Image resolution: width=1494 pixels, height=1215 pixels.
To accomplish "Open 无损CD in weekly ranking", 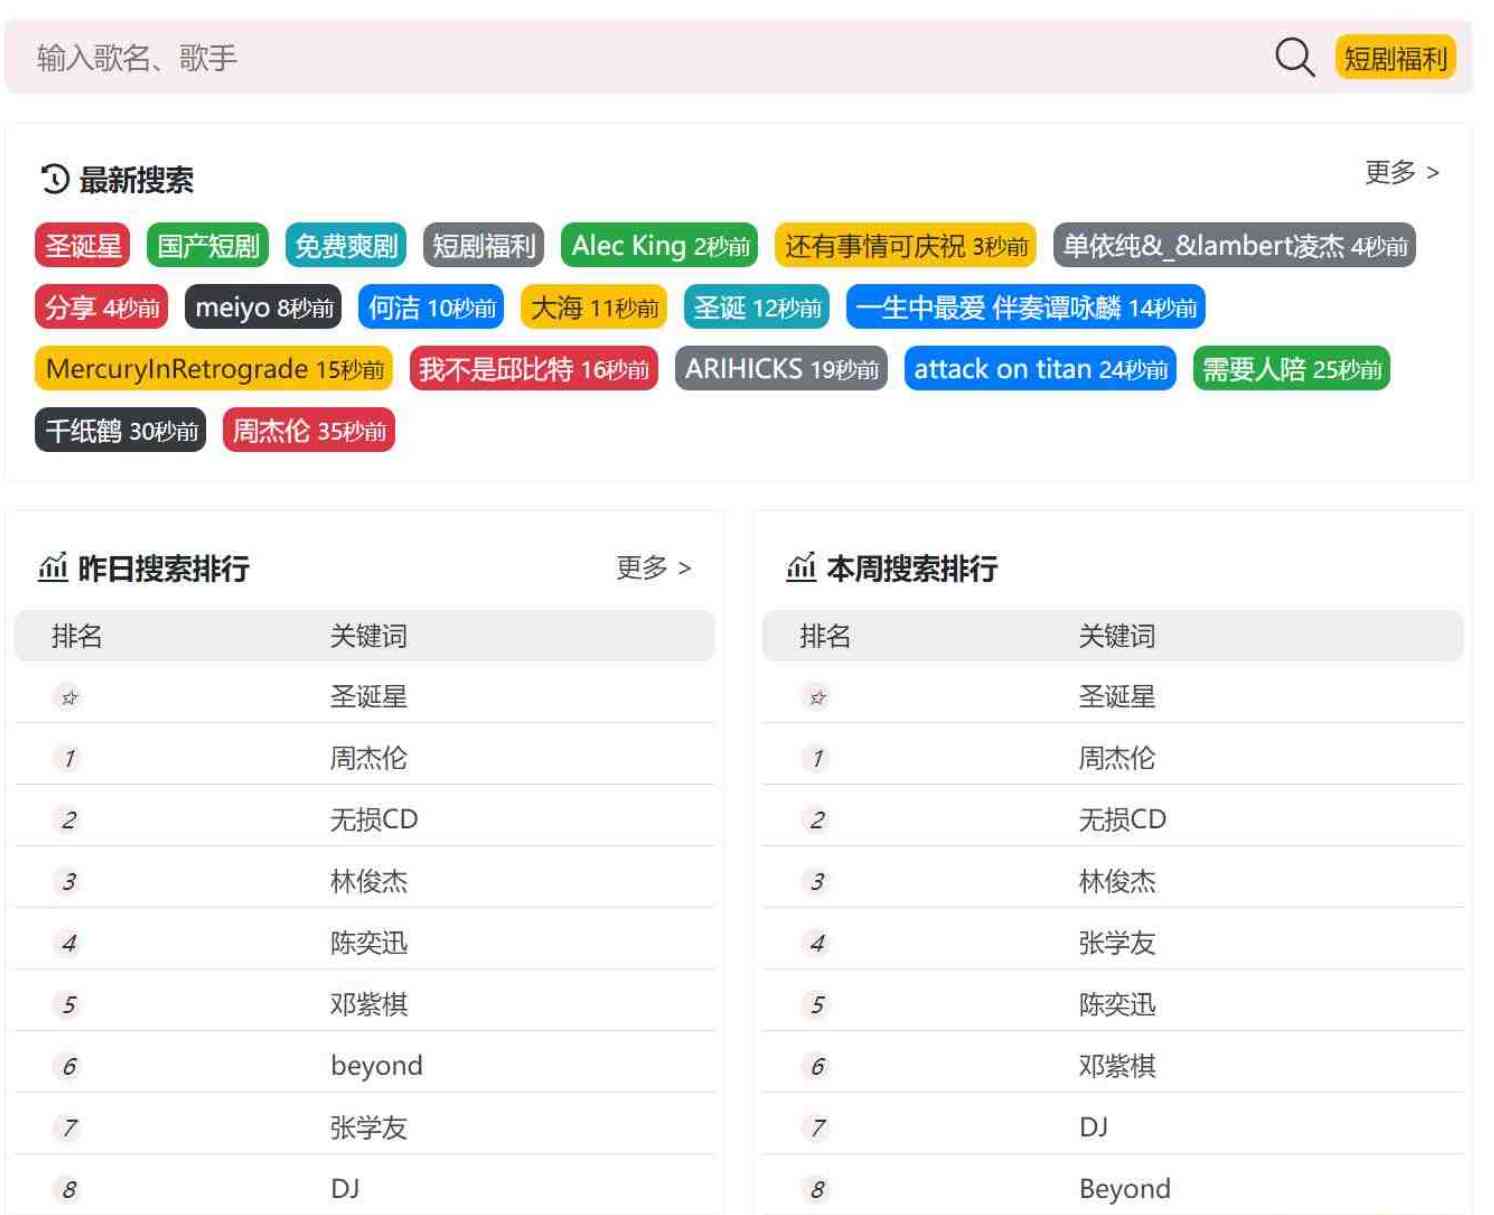I will point(1122,819).
